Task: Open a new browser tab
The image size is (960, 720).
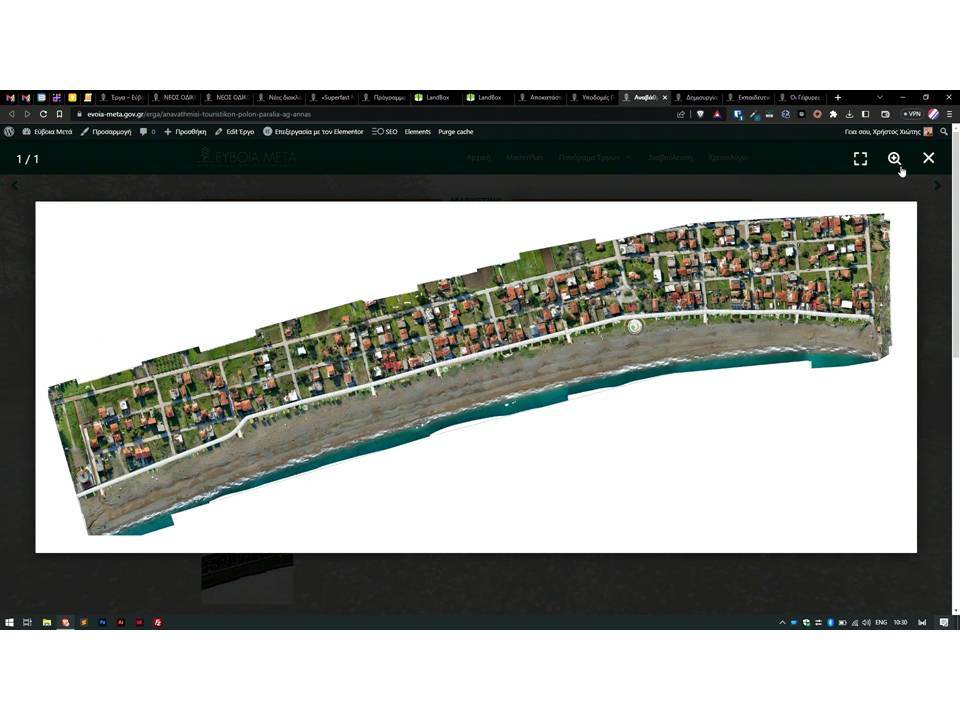Action: 838,97
